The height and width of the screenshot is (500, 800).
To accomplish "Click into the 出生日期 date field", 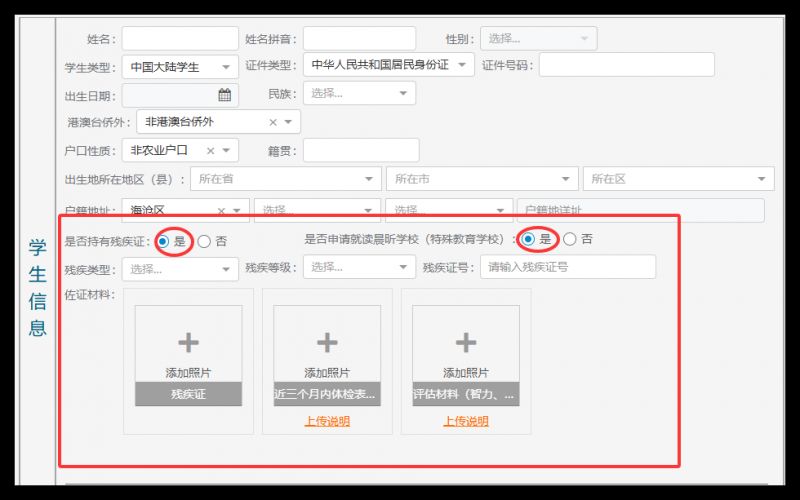I will point(180,95).
